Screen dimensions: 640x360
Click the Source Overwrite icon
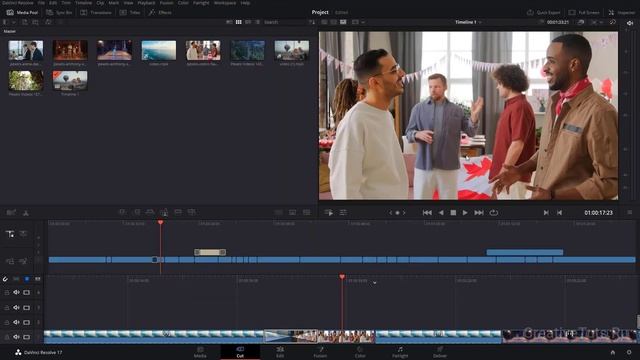[191, 212]
